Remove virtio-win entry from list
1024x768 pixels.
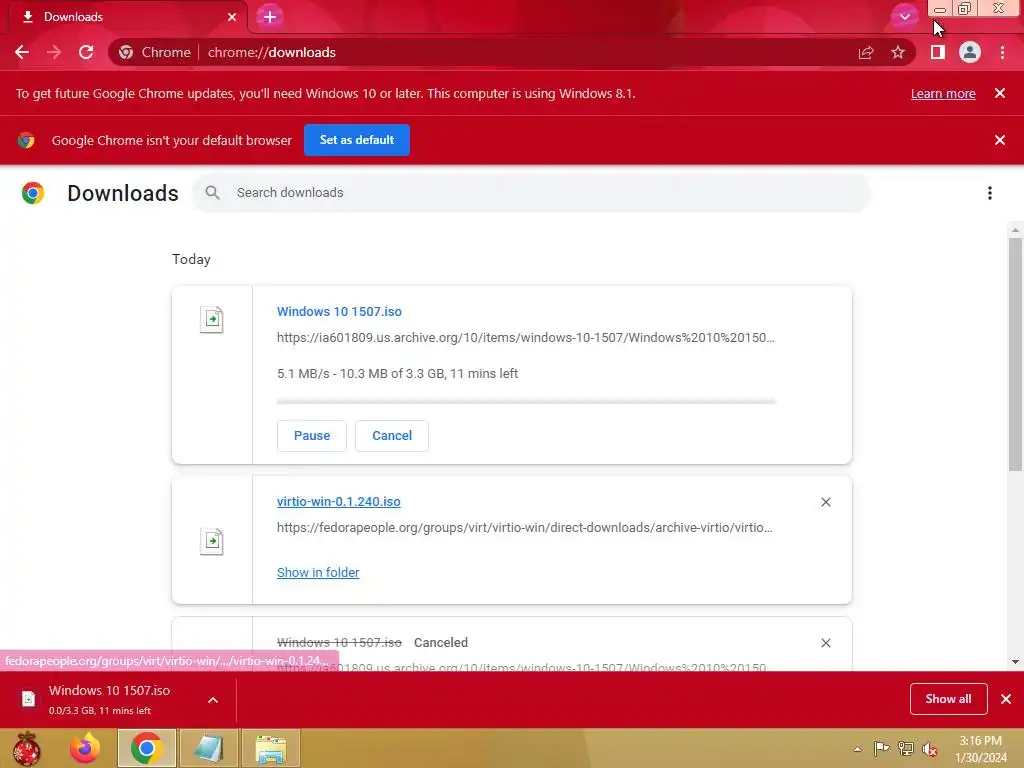(825, 502)
